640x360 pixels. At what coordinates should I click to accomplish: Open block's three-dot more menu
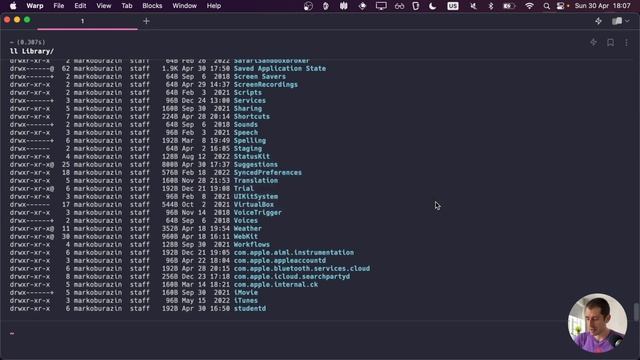tap(627, 42)
